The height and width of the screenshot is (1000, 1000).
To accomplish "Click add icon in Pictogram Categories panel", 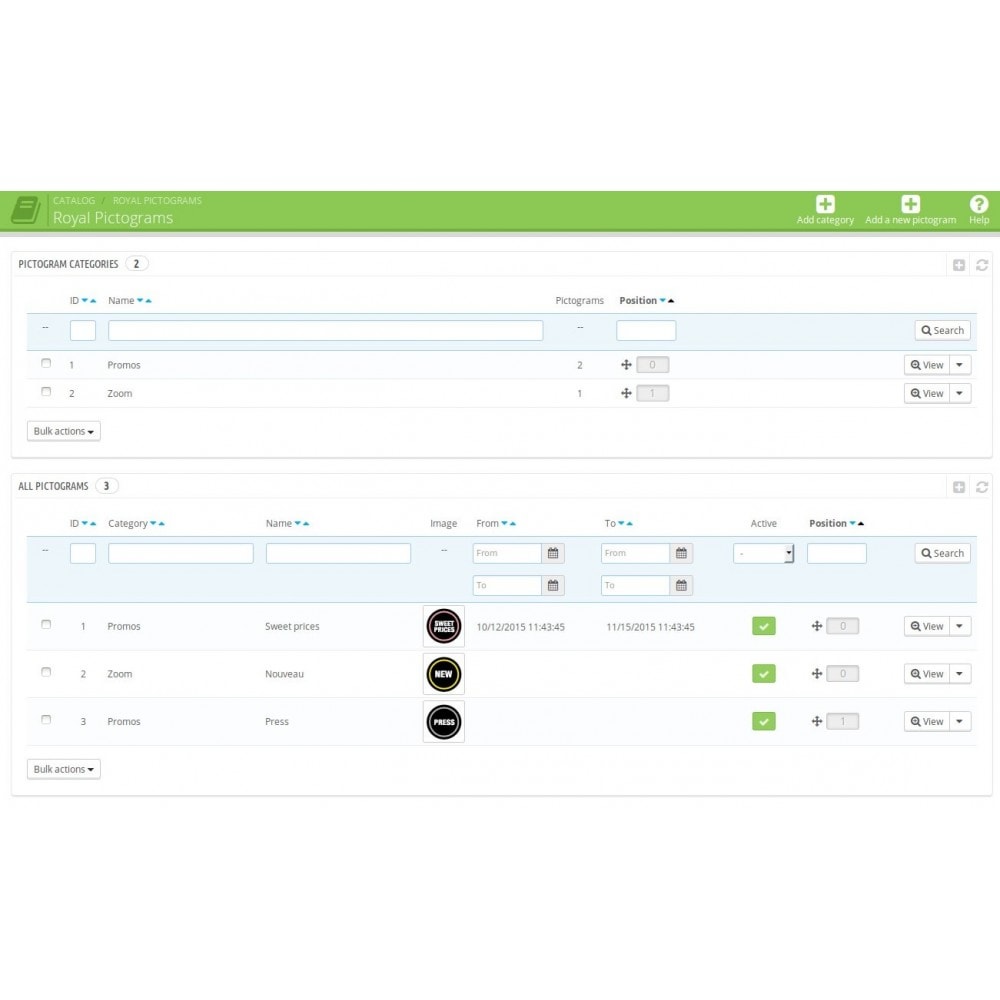I will 959,265.
